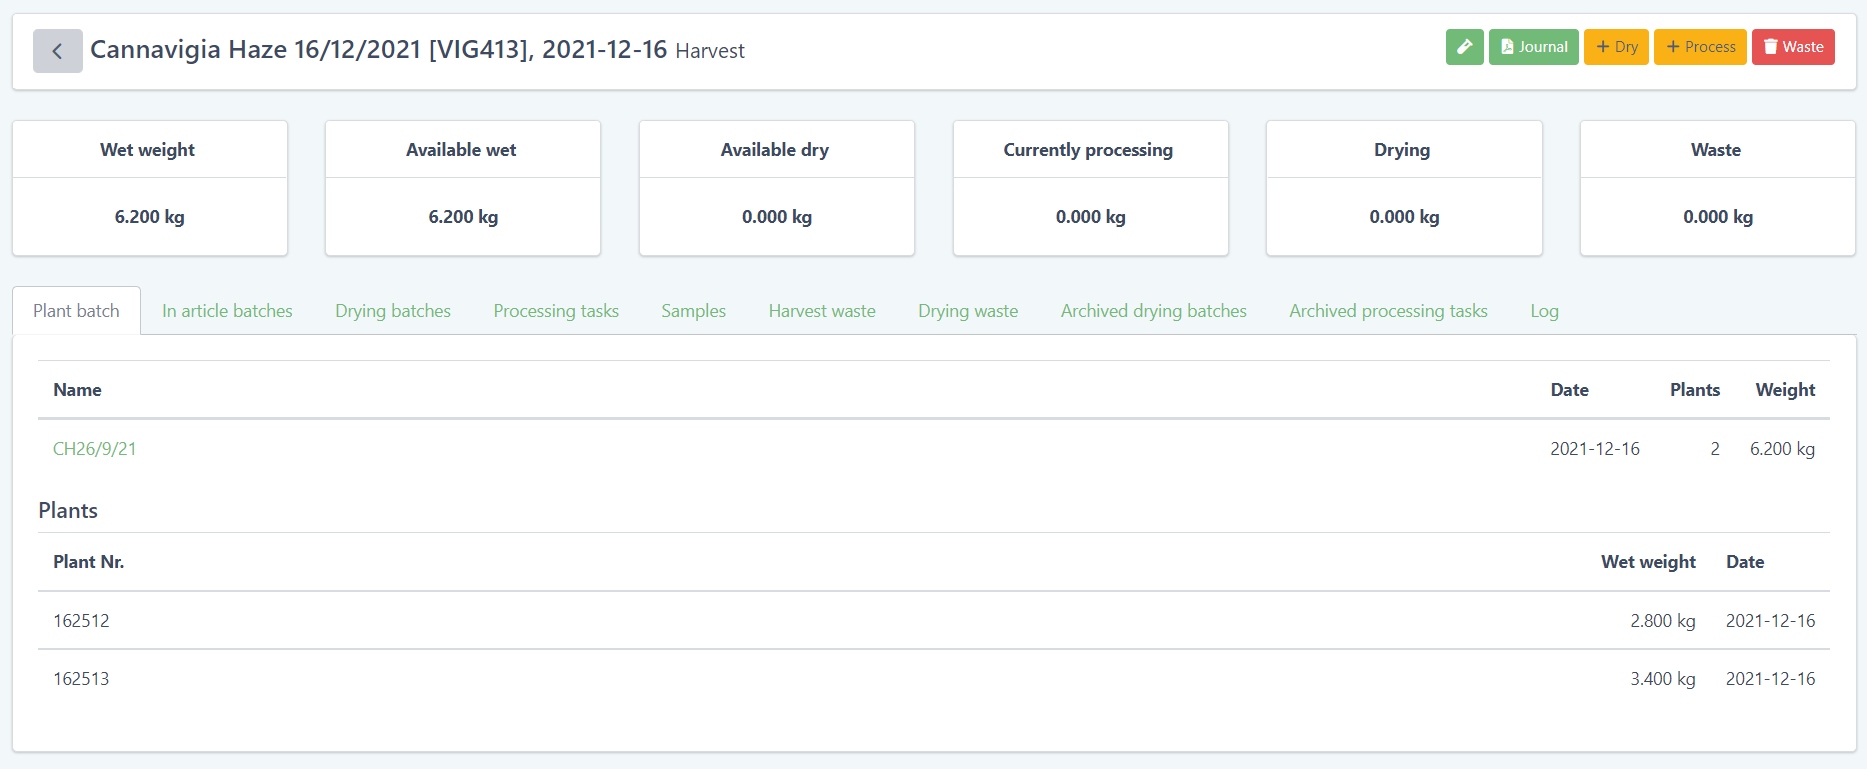Select plant row 162513

[x=81, y=679]
